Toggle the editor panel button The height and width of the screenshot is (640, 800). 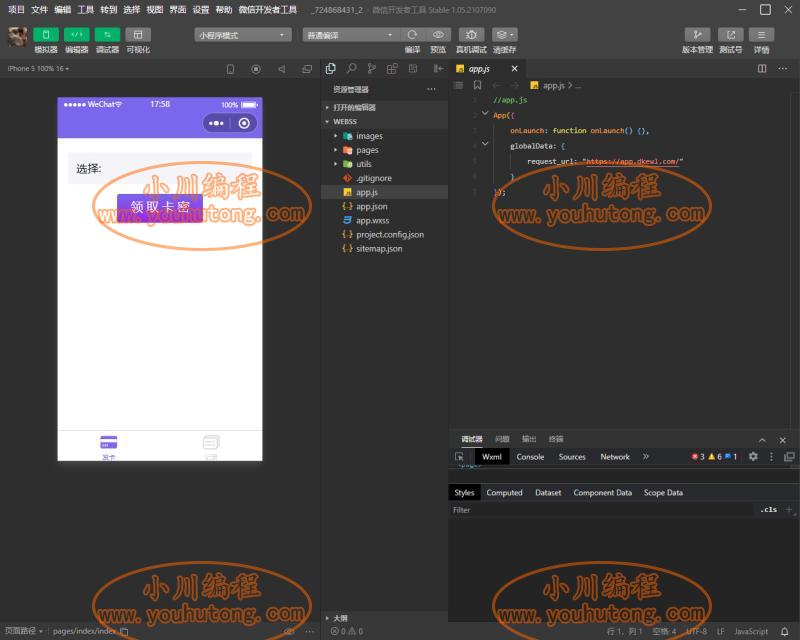[77, 35]
